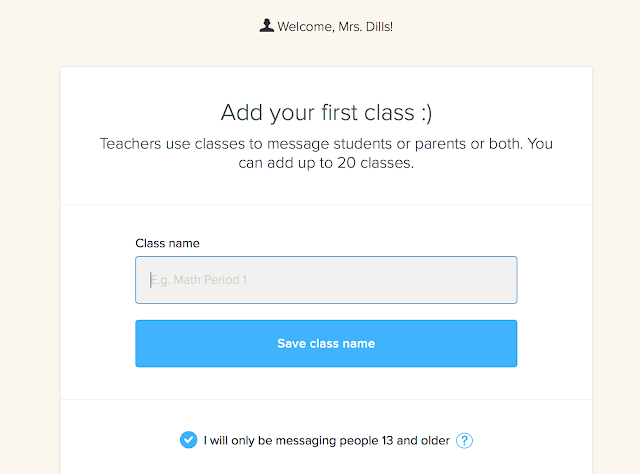The image size is (640, 474).
Task: Uncheck the 13 and older checkbox
Action: tap(188, 440)
